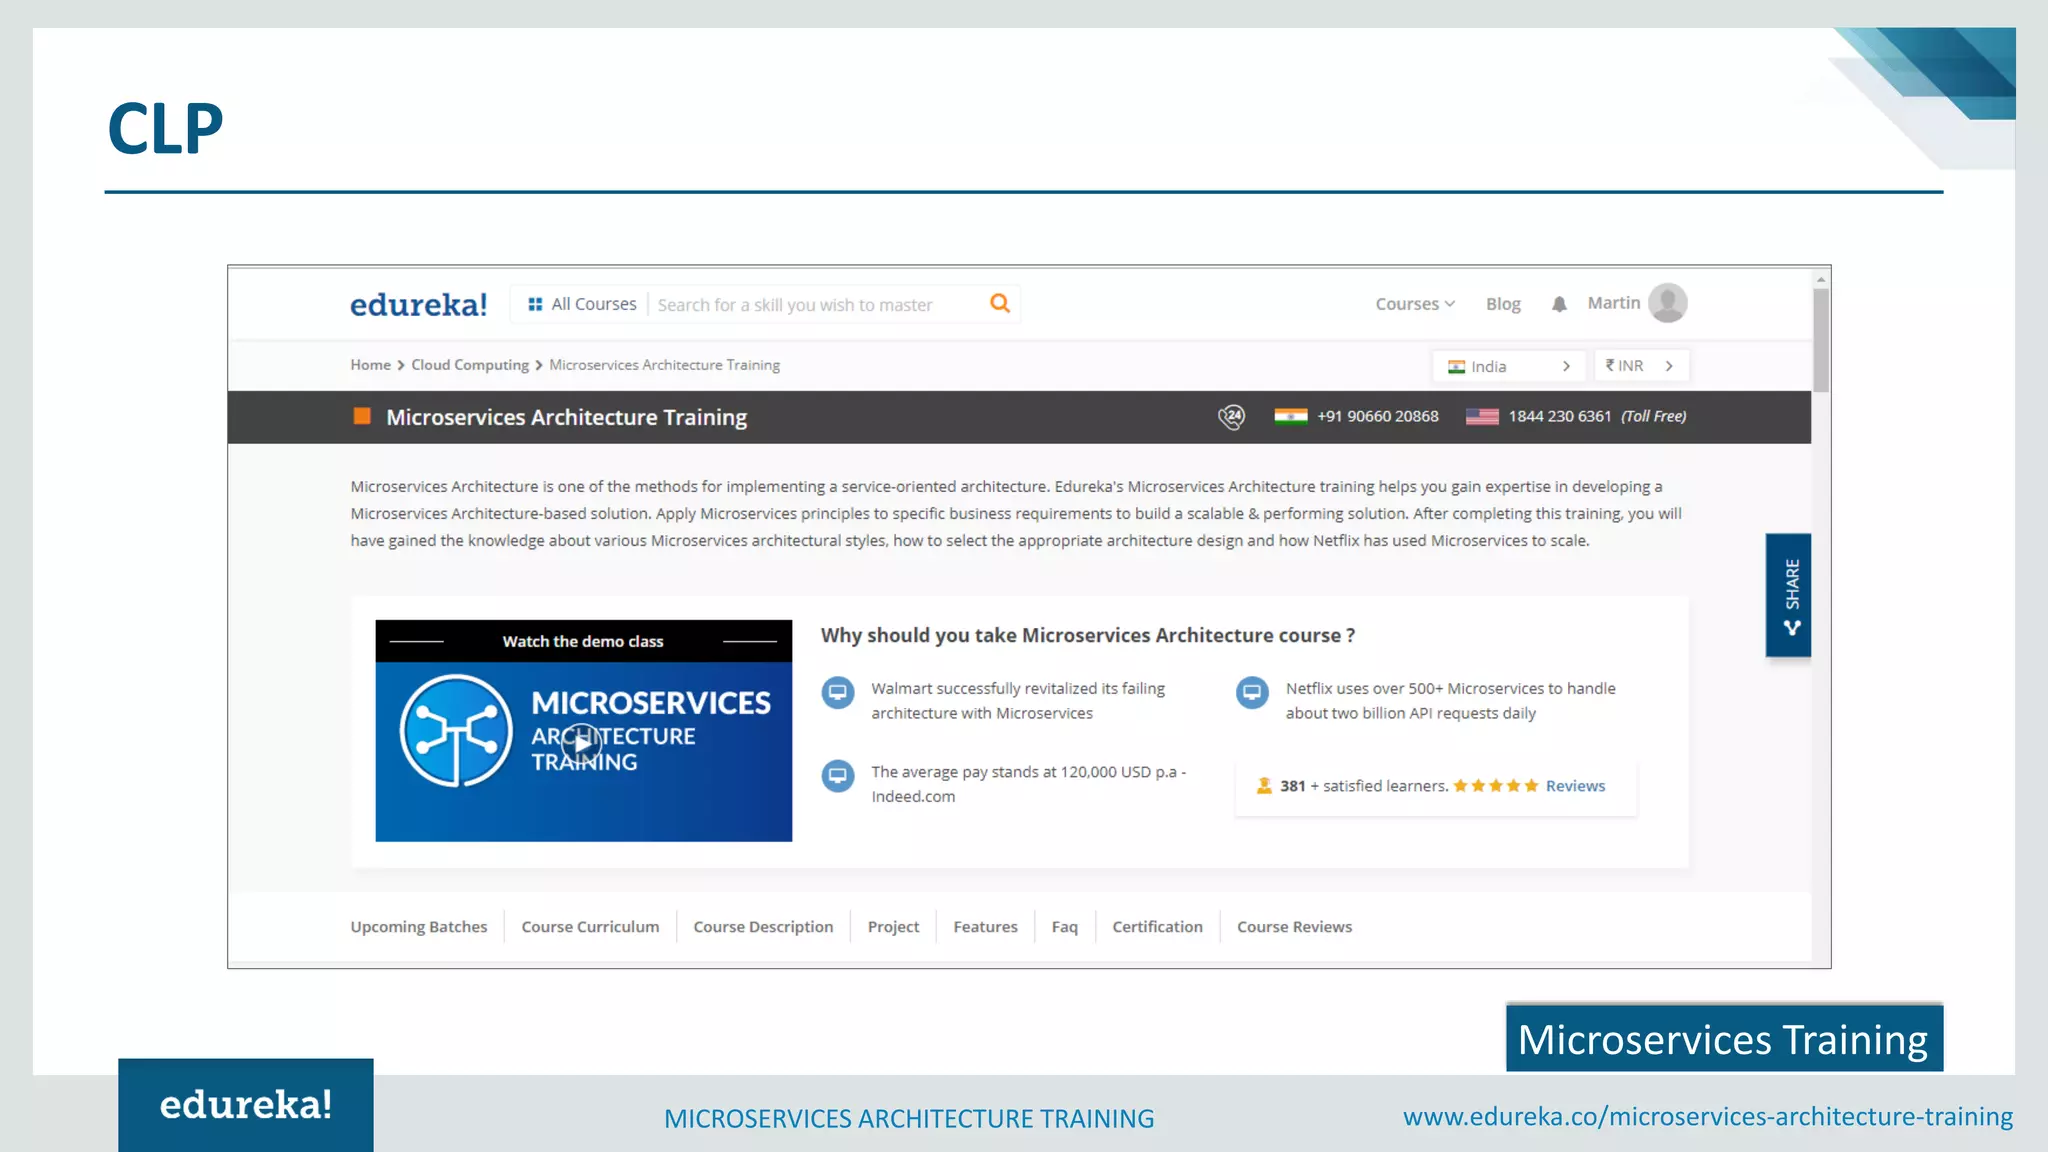This screenshot has height=1152, width=2048.
Task: Click the satisfied learners person icon
Action: 1264,786
